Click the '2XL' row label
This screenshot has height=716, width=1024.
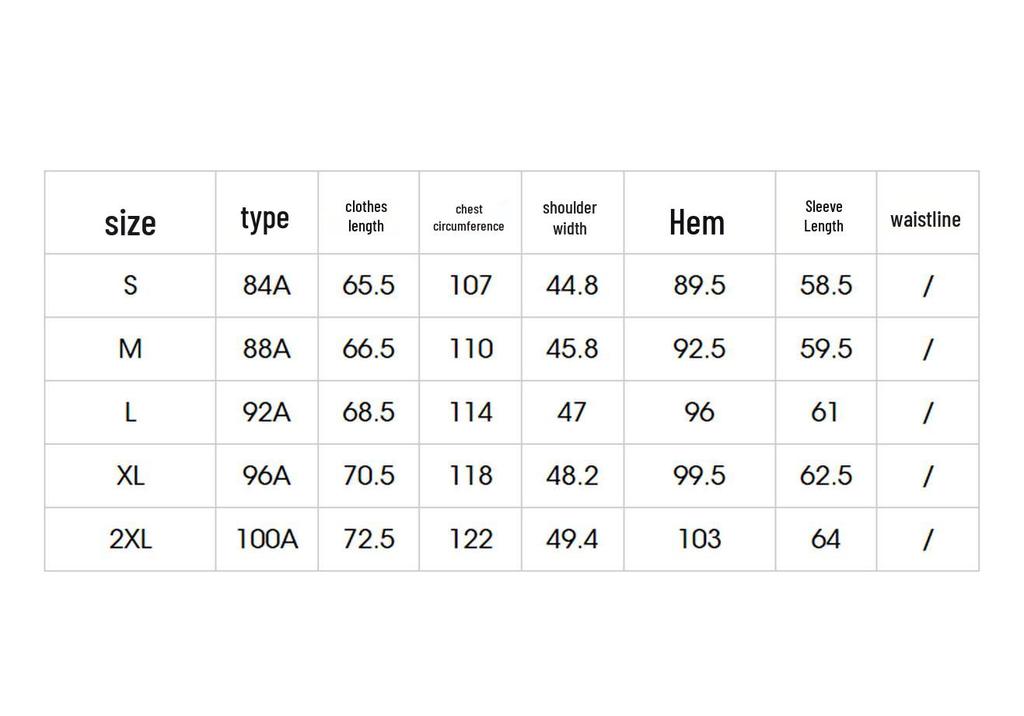click(130, 539)
